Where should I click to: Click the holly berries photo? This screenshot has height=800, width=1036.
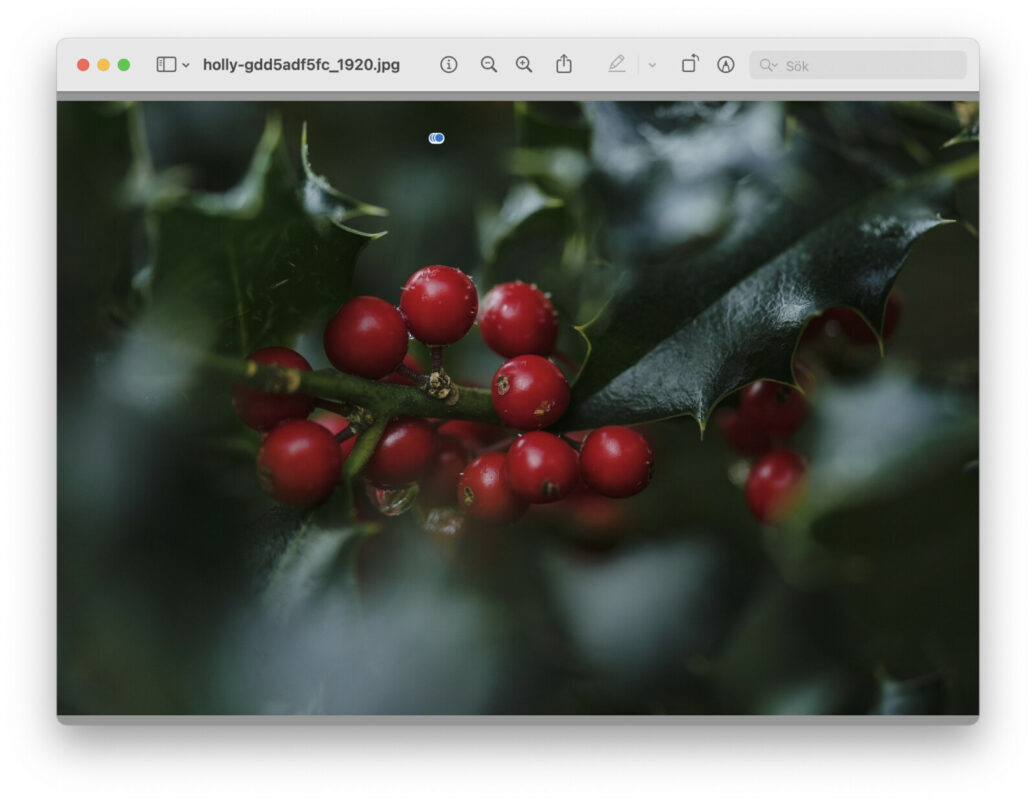click(518, 408)
